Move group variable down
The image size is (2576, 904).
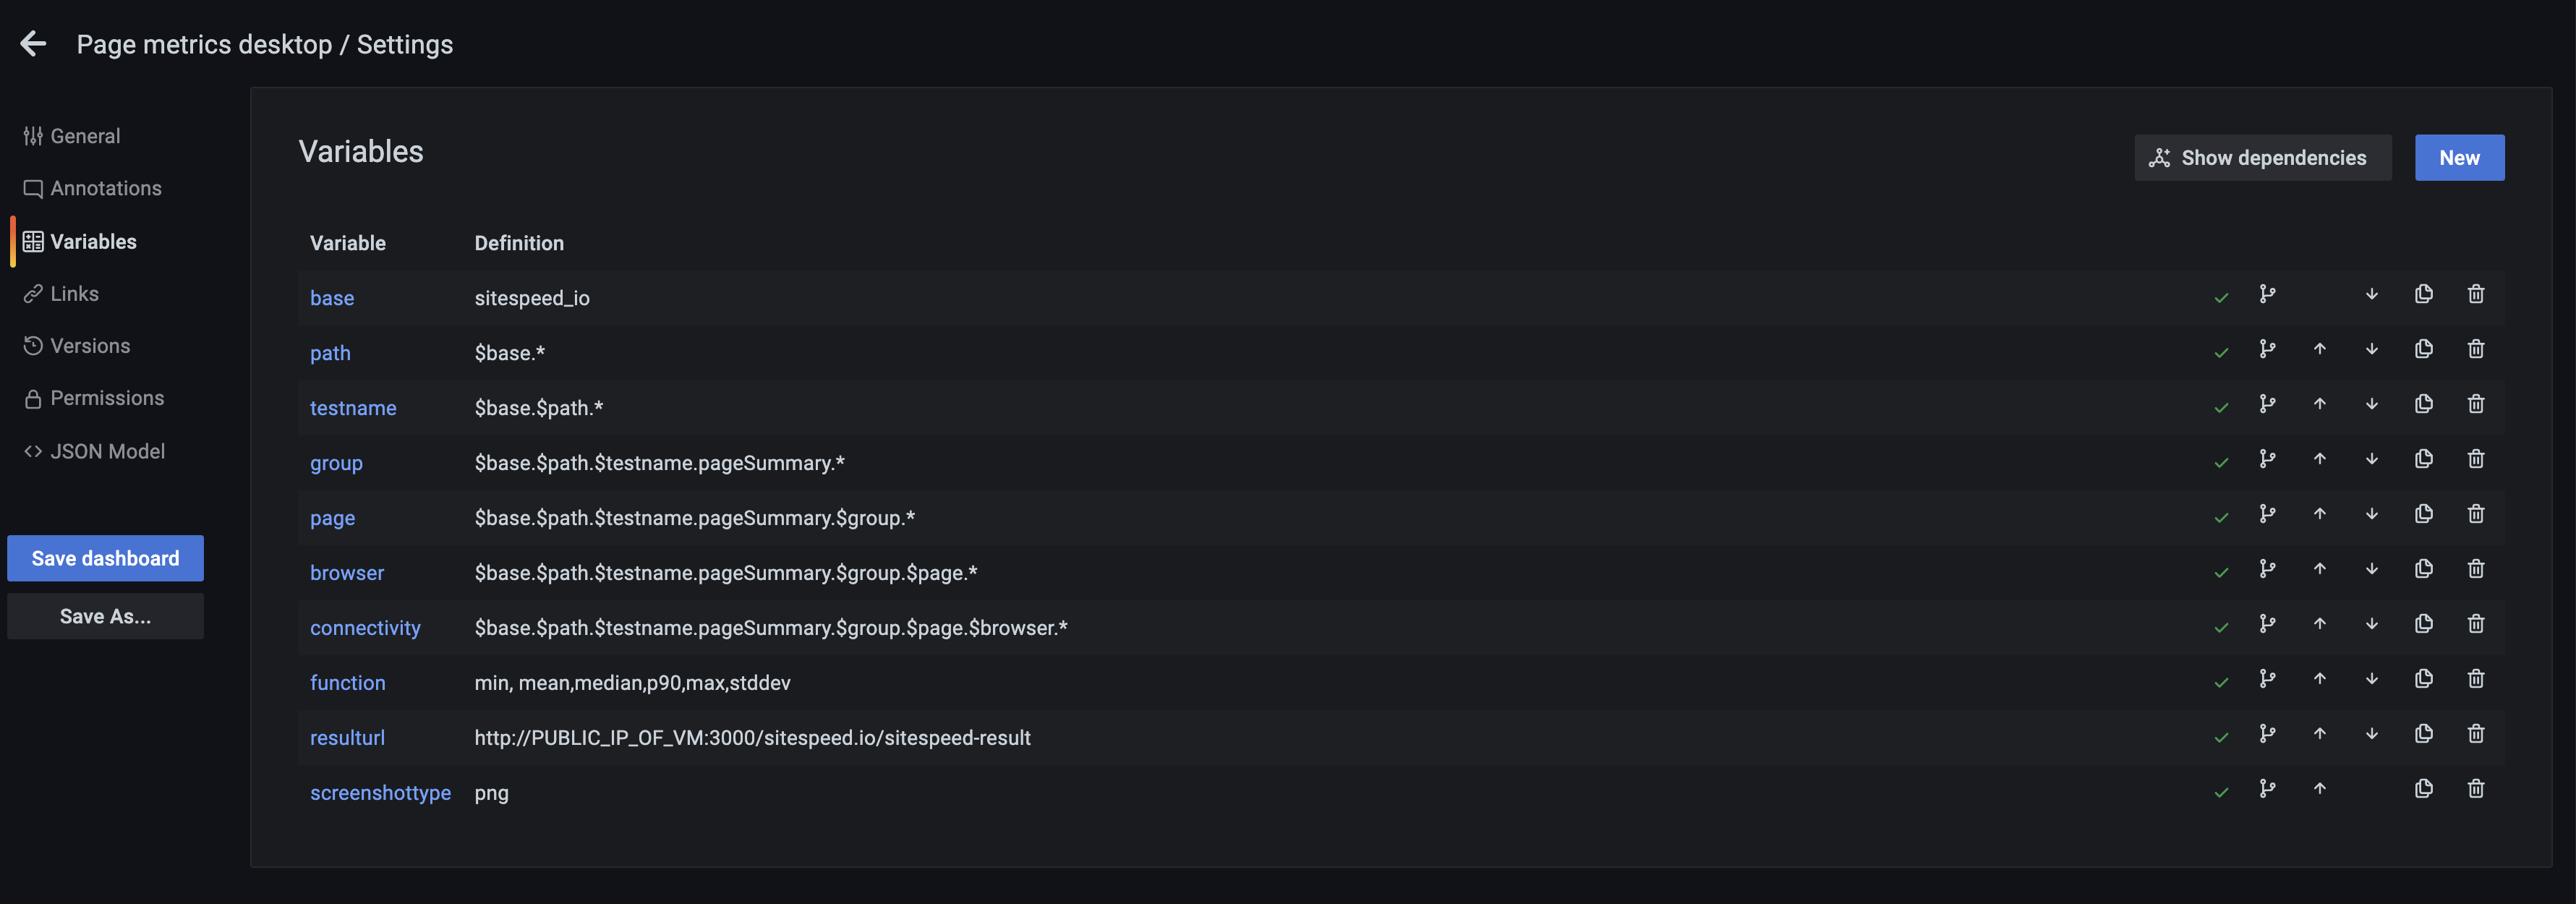tap(2371, 459)
